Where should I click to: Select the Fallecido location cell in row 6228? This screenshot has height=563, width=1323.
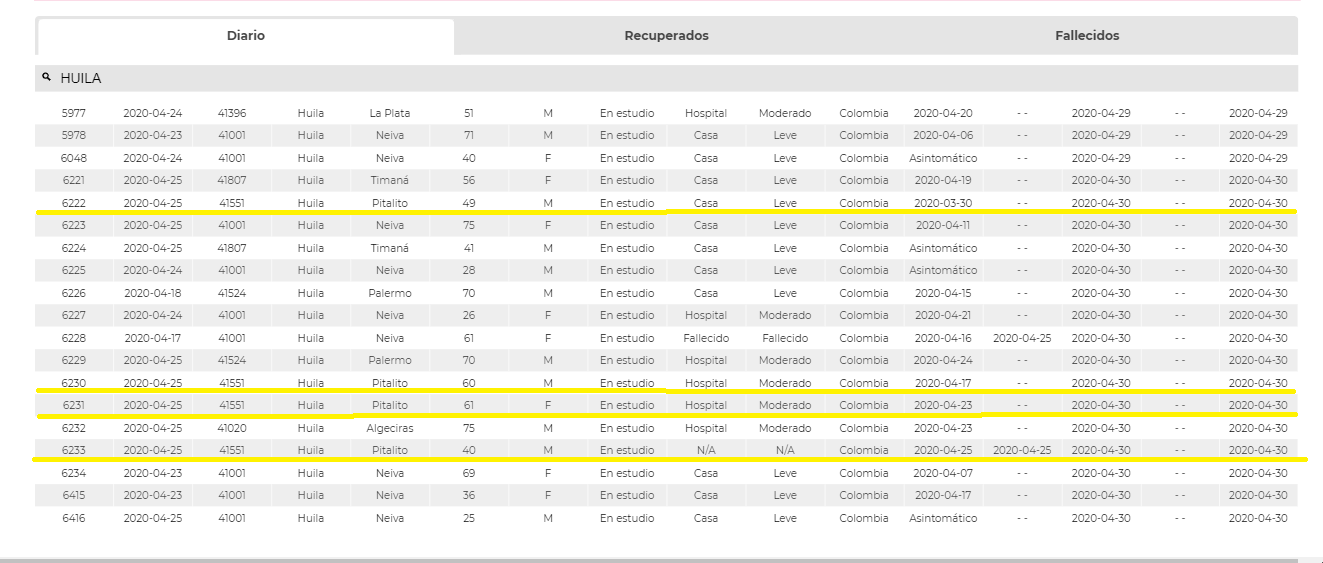click(706, 338)
